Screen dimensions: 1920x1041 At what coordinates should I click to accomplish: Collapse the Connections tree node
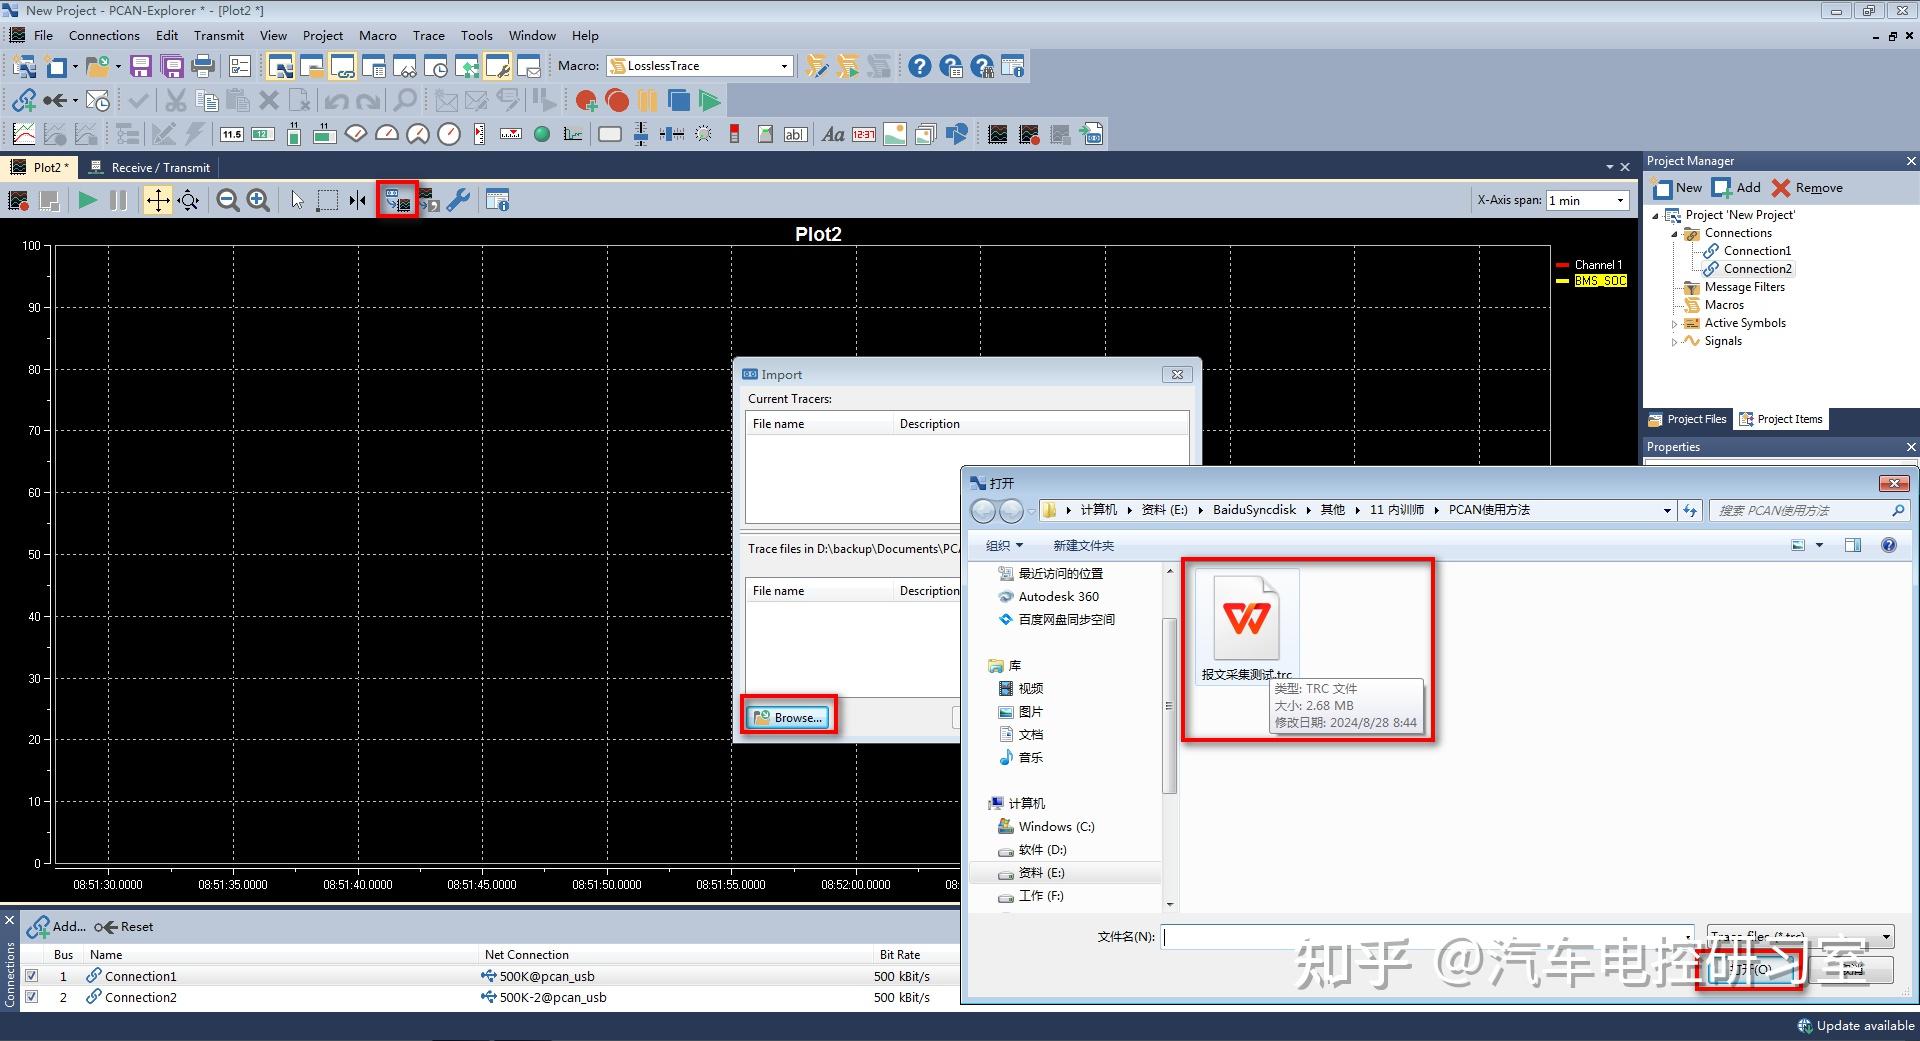click(x=1675, y=234)
